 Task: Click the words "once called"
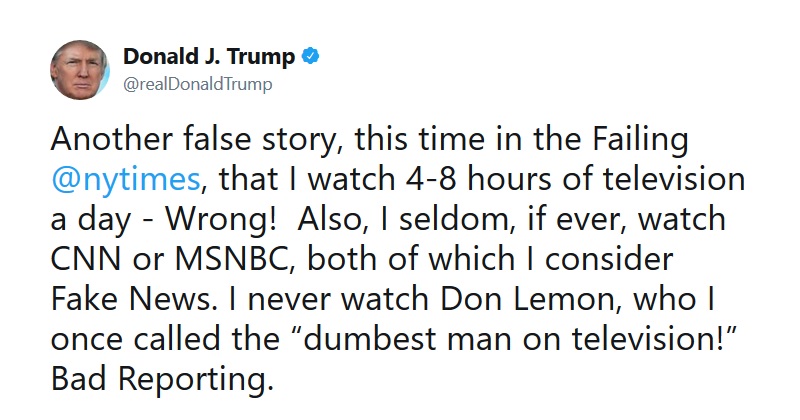point(137,339)
